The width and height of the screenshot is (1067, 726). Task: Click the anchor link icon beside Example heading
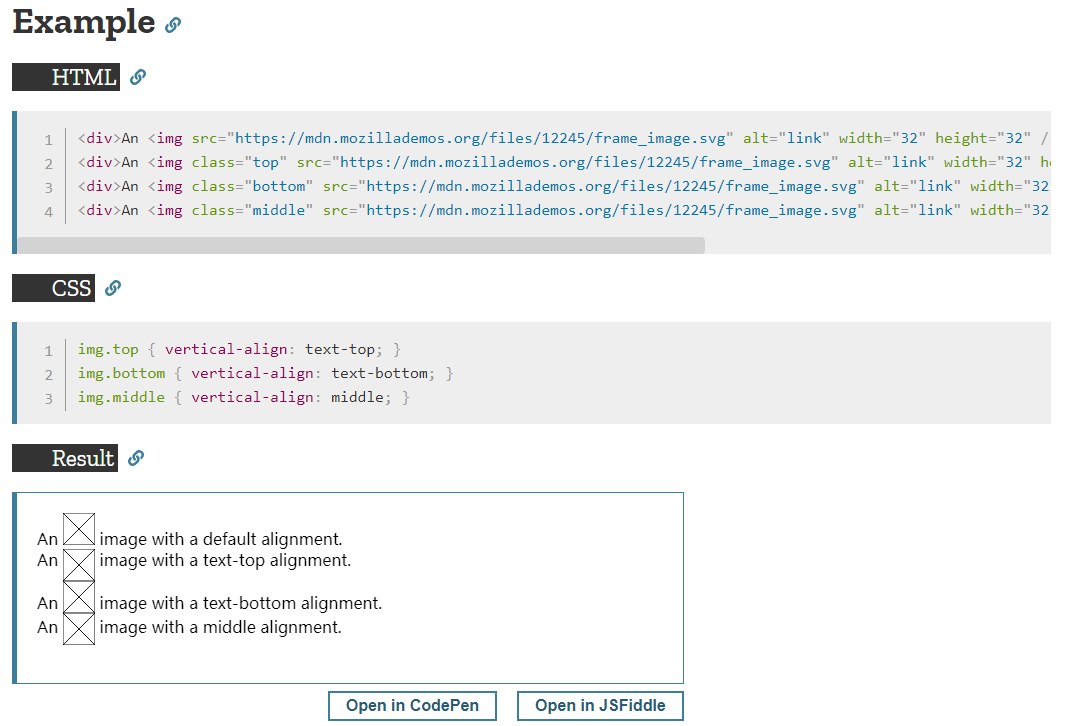click(173, 25)
